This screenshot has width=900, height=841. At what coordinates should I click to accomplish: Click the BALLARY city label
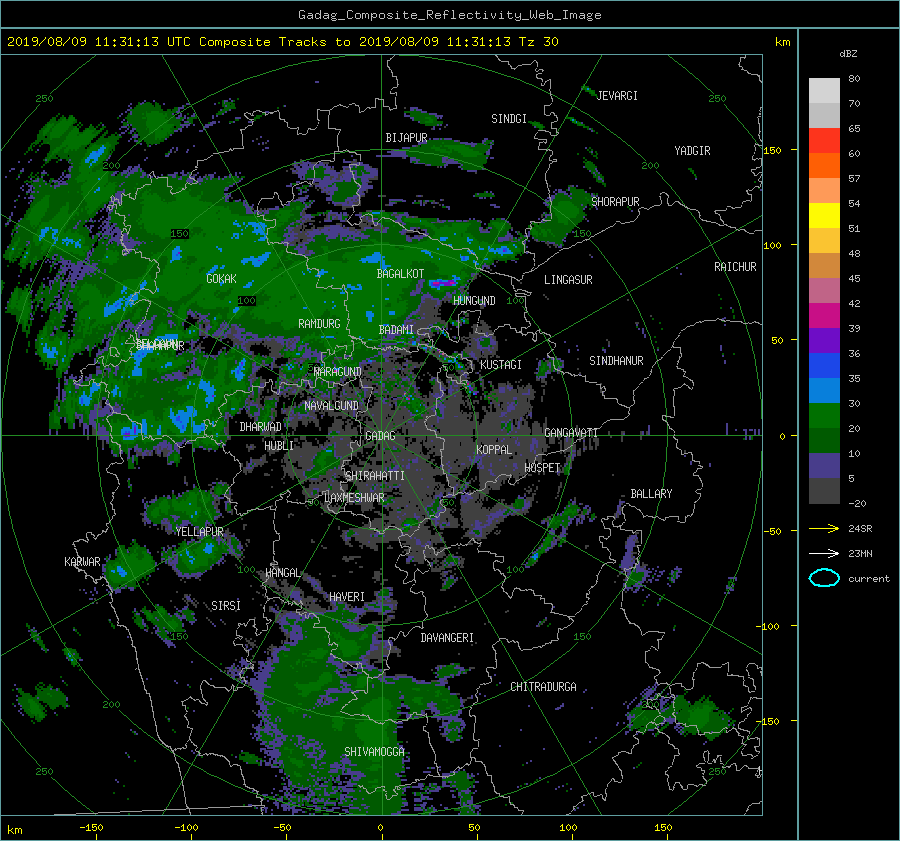pyautogui.click(x=651, y=494)
